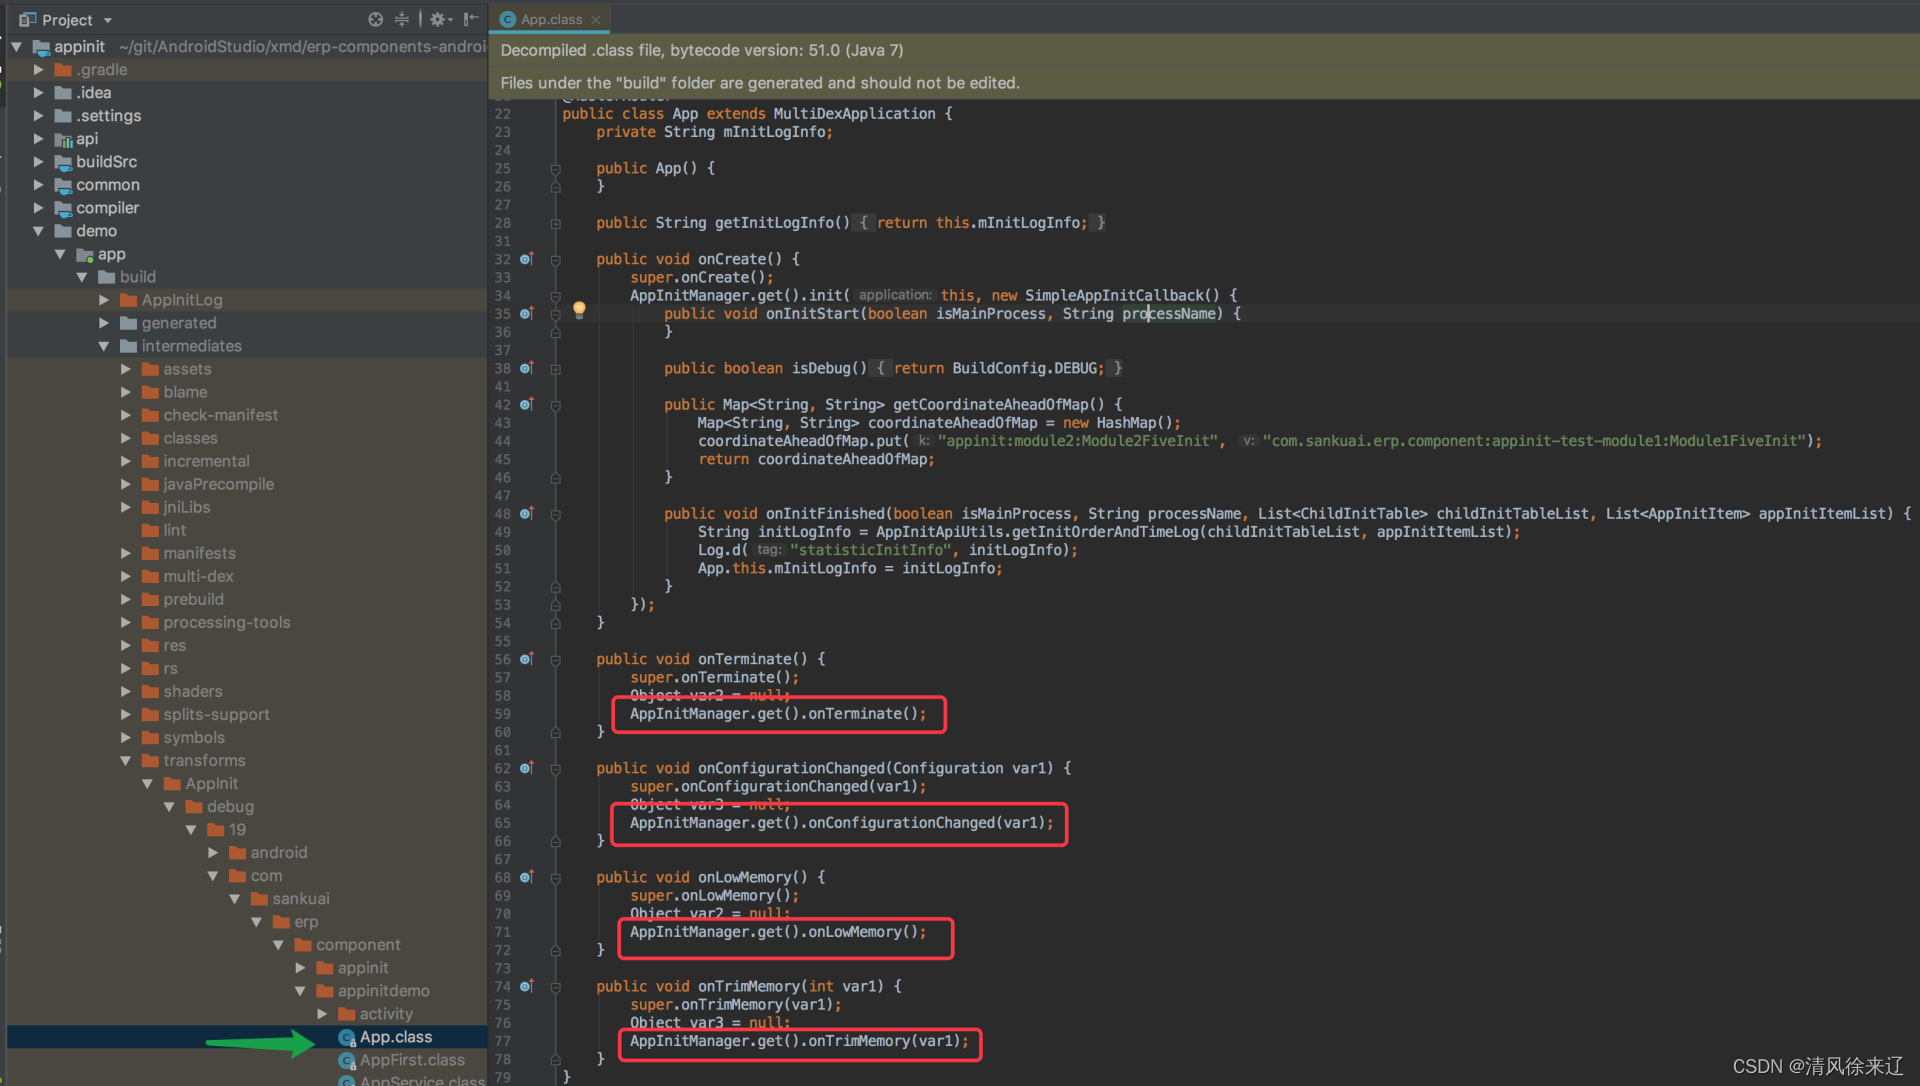Screen dimensions: 1920x1086
Task: Click the 'tag:' parameter hint on line 50
Action: pos(769,550)
